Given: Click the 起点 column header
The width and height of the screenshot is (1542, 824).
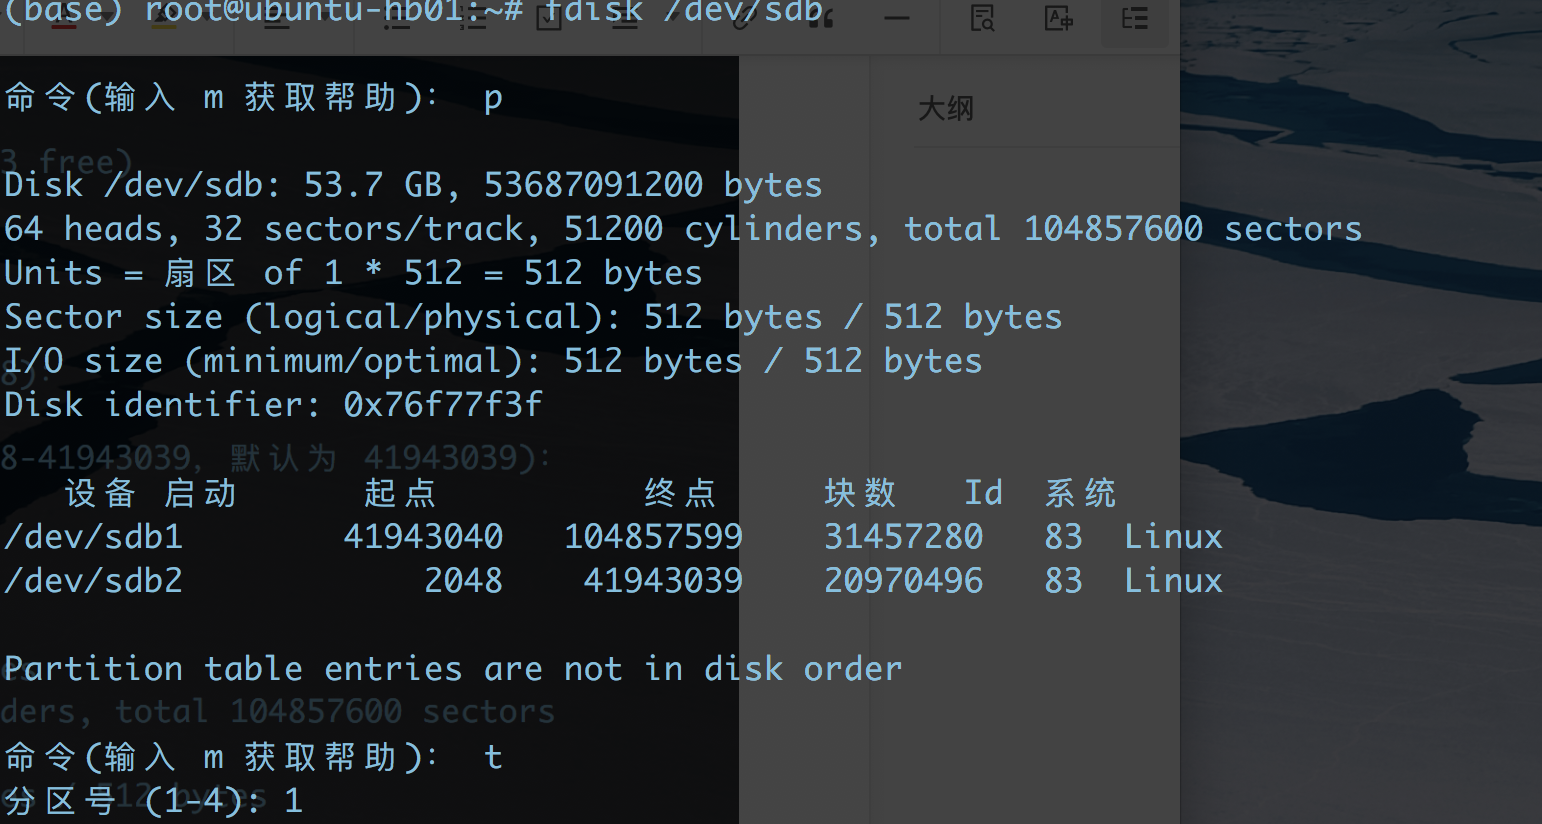Looking at the screenshot, I should click(399, 493).
